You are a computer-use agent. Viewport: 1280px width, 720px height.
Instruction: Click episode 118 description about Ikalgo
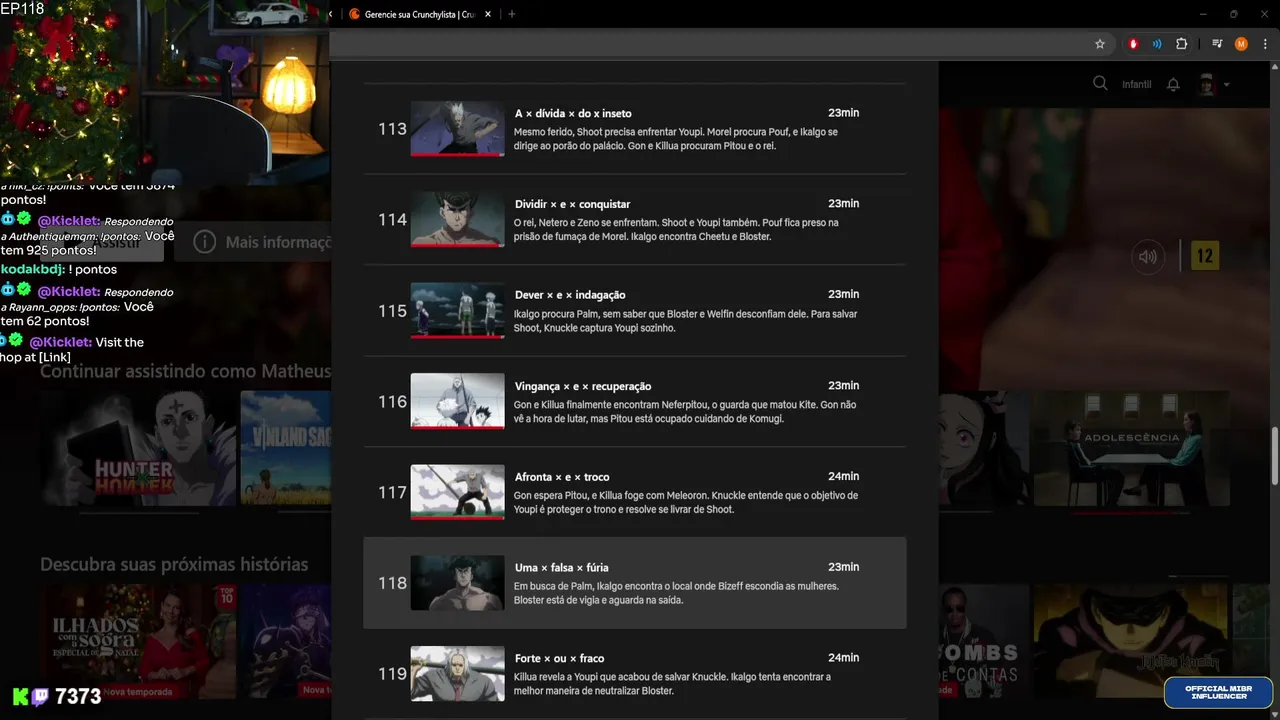pyautogui.click(x=677, y=593)
